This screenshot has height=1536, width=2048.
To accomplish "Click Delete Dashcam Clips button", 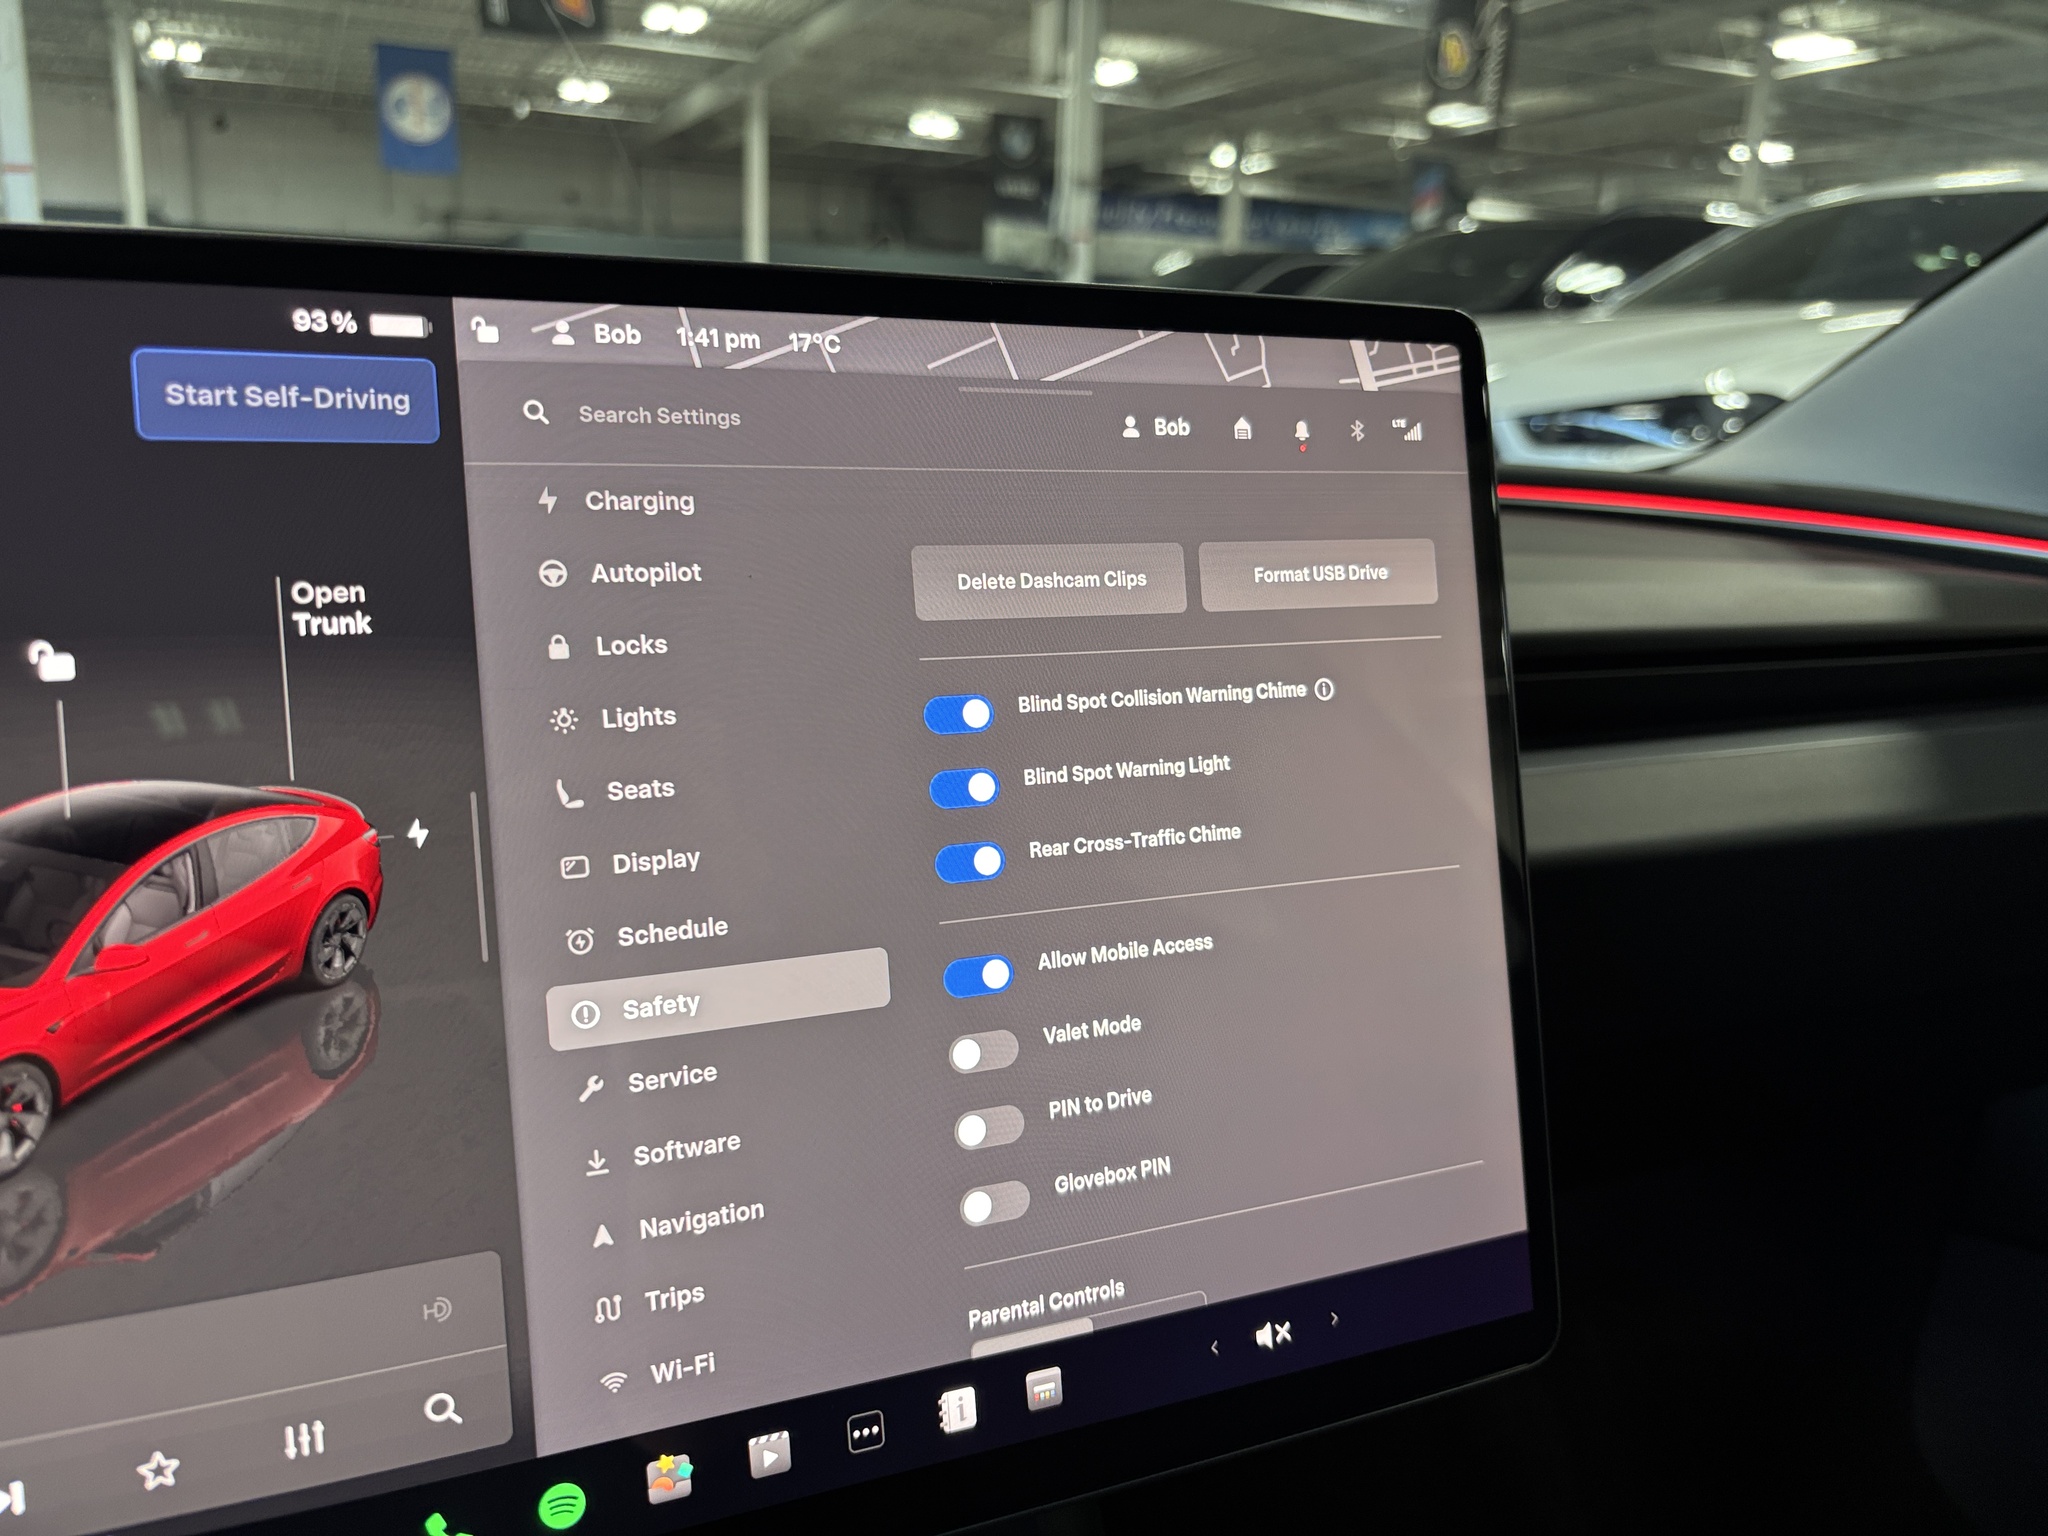I will tap(1050, 580).
